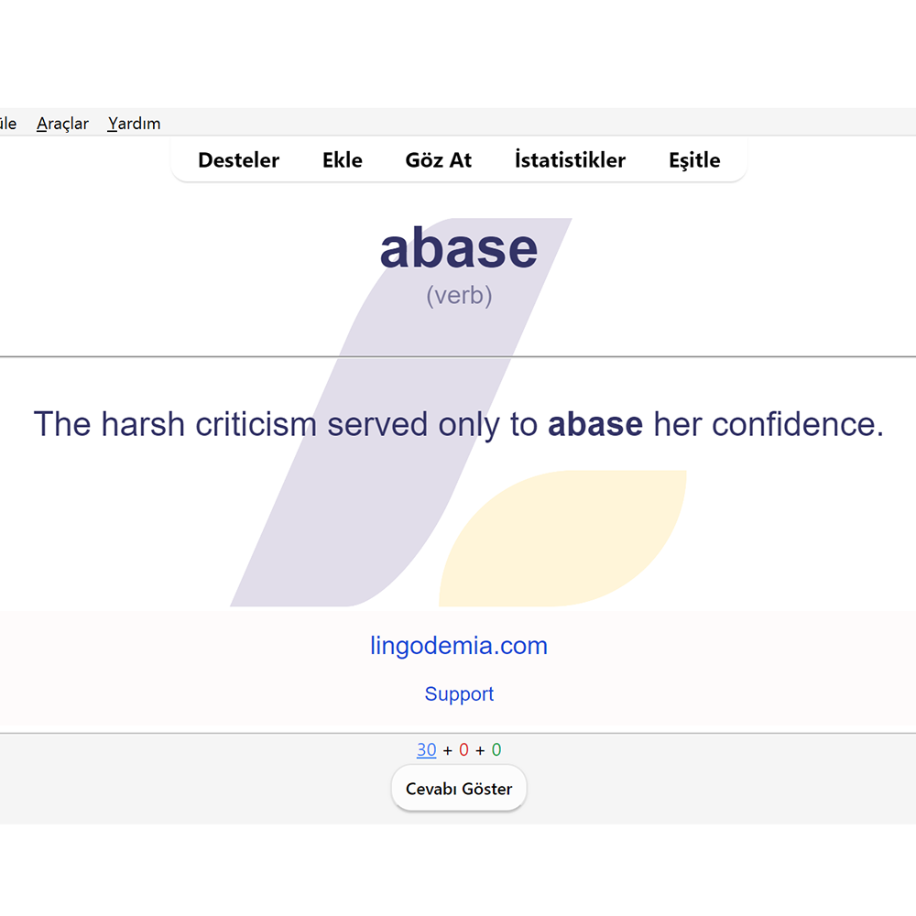Go to Desteler decks view
Screen dimensions: 916x916
(x=238, y=160)
